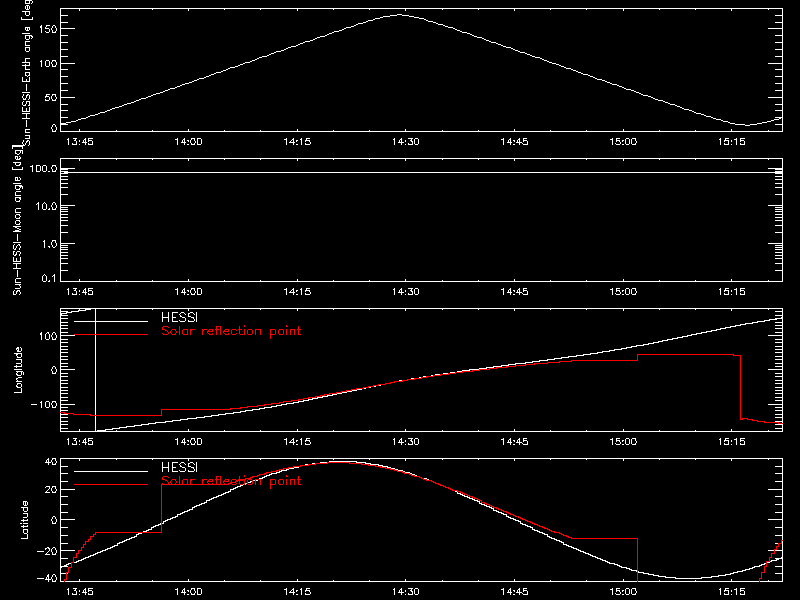Click 14:45 label under Latitude plot

pos(514,592)
